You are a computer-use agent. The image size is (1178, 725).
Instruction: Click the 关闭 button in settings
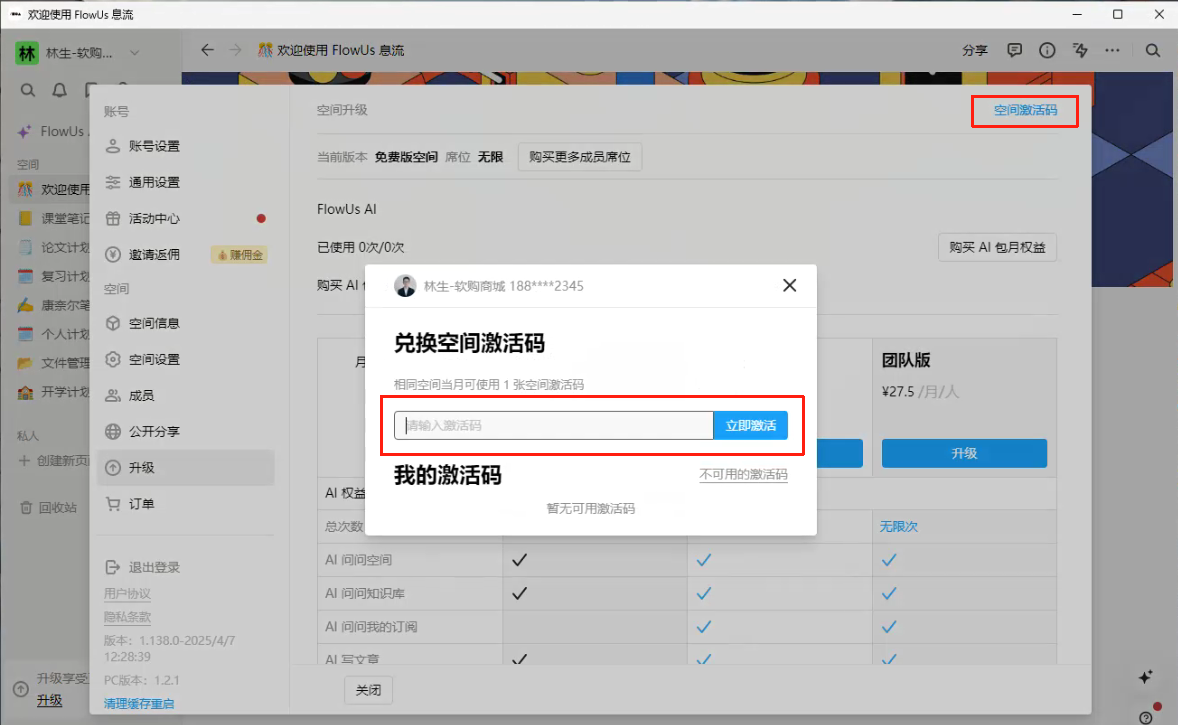(x=368, y=690)
